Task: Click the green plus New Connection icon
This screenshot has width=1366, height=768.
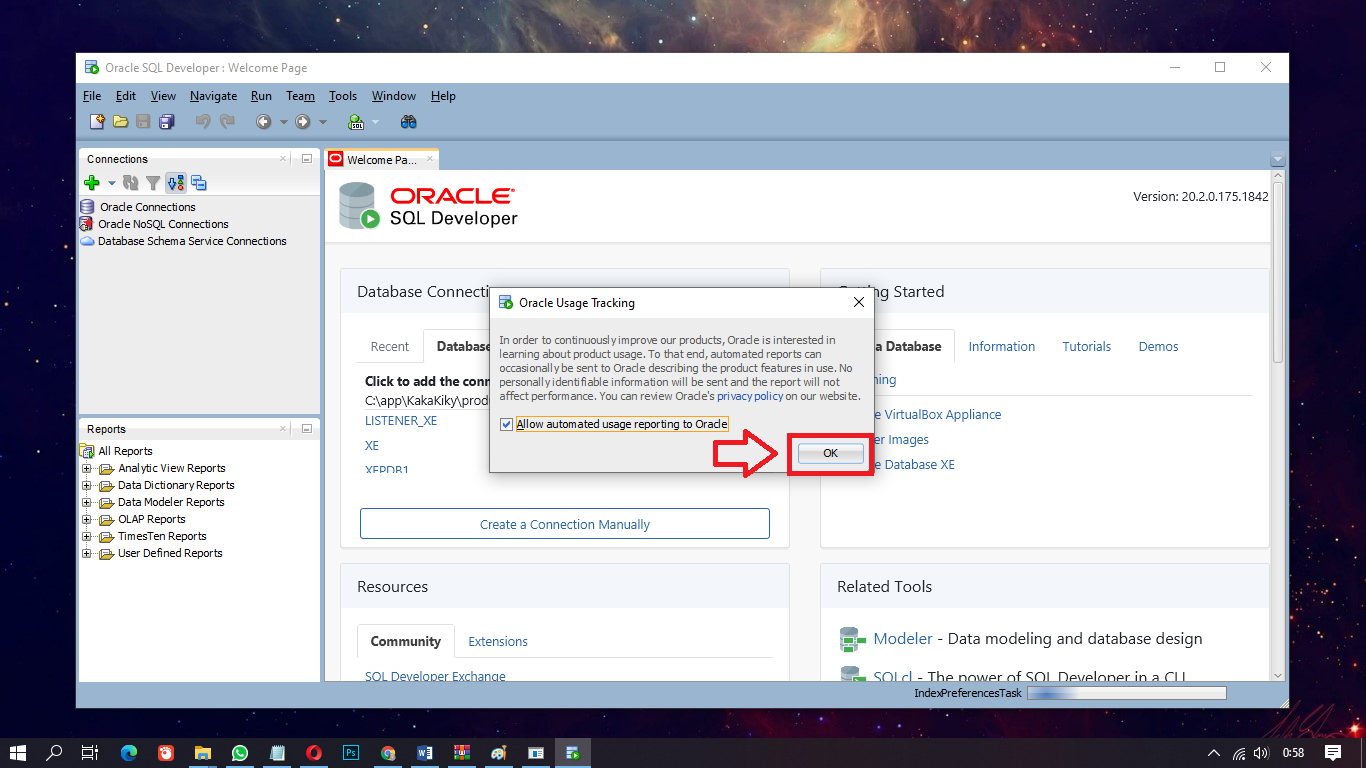Action: (92, 183)
